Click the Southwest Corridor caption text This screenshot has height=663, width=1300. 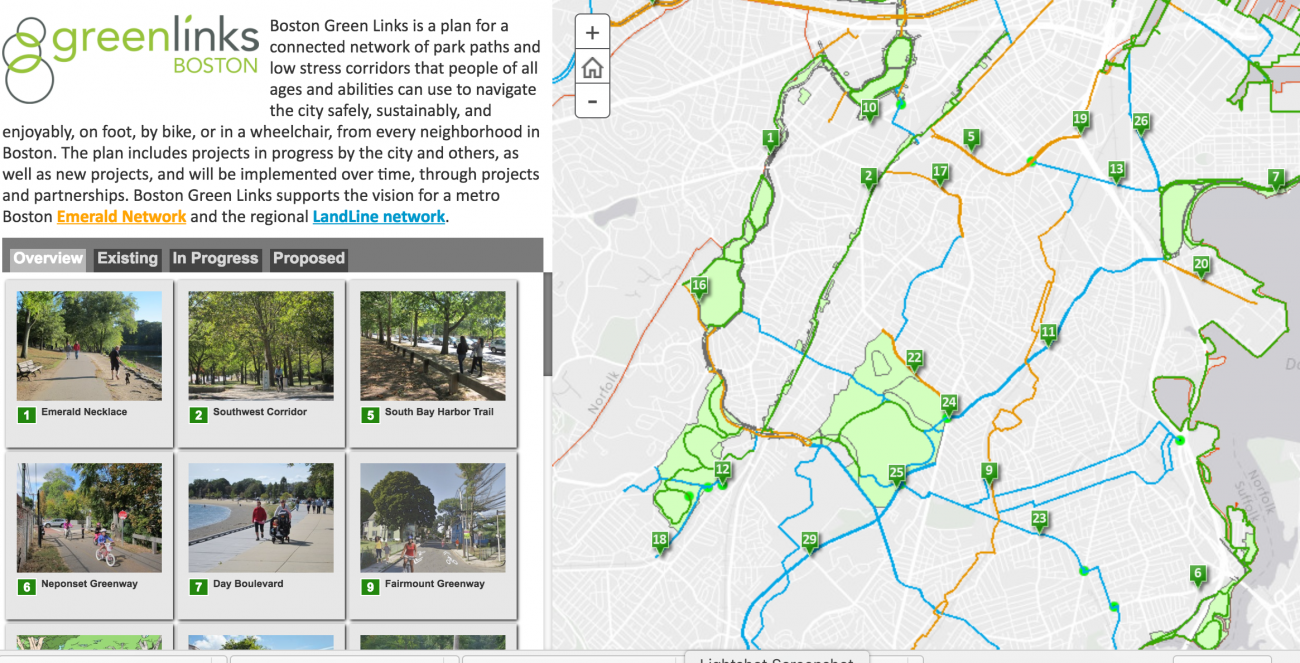coord(260,412)
